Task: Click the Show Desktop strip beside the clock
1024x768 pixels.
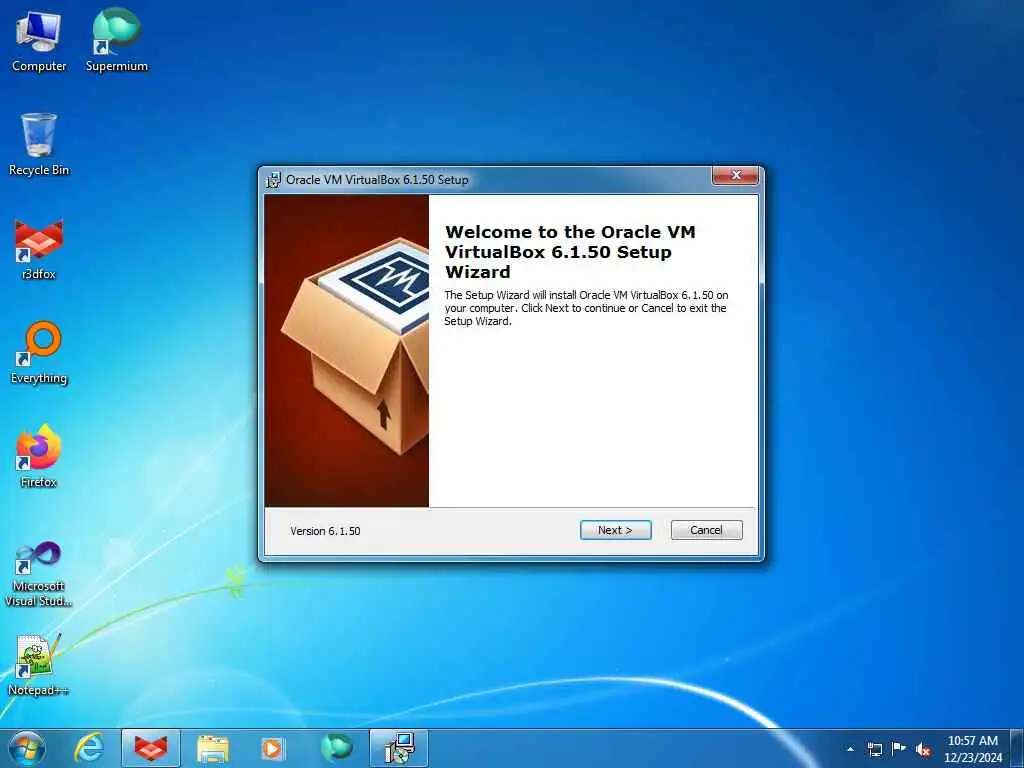Action: [1017, 749]
